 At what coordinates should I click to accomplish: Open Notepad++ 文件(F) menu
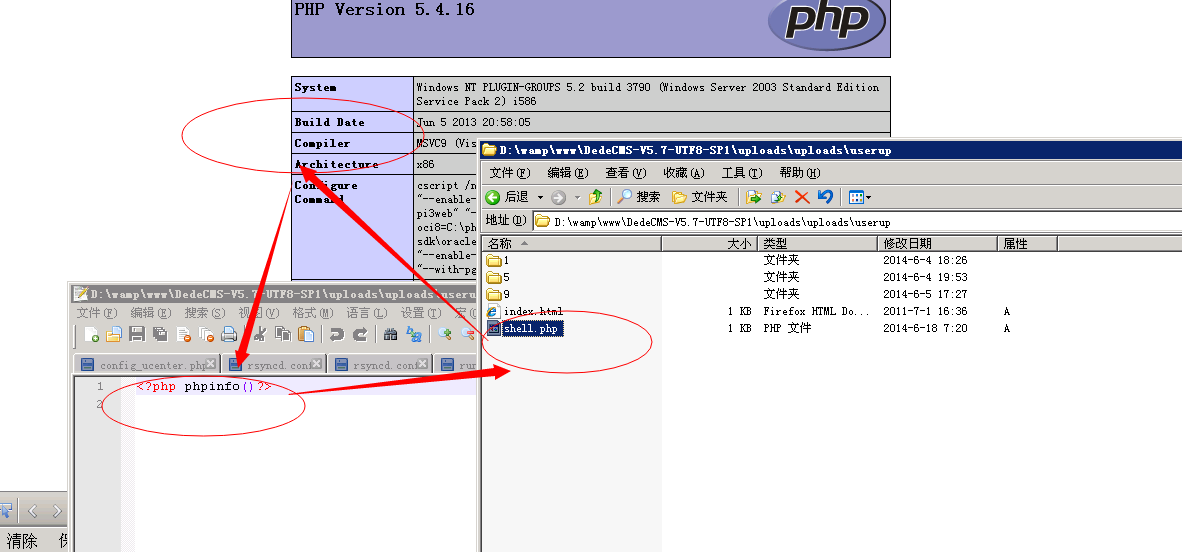point(97,313)
